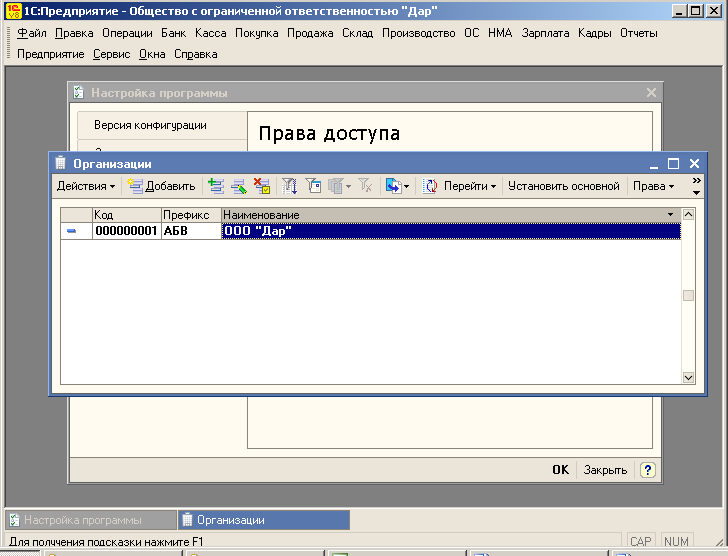Select the ООО "Дар" name cell

[451, 231]
